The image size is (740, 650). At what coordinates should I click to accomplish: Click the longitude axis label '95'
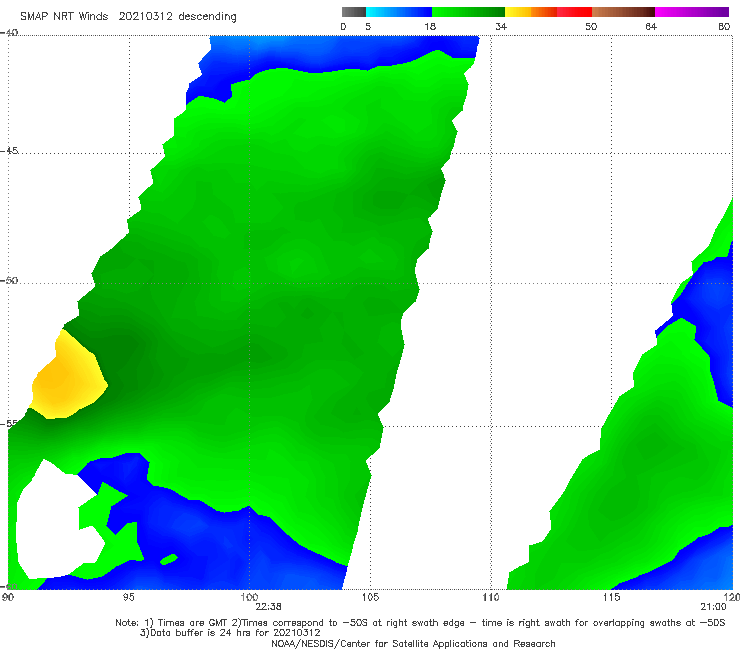click(128, 597)
